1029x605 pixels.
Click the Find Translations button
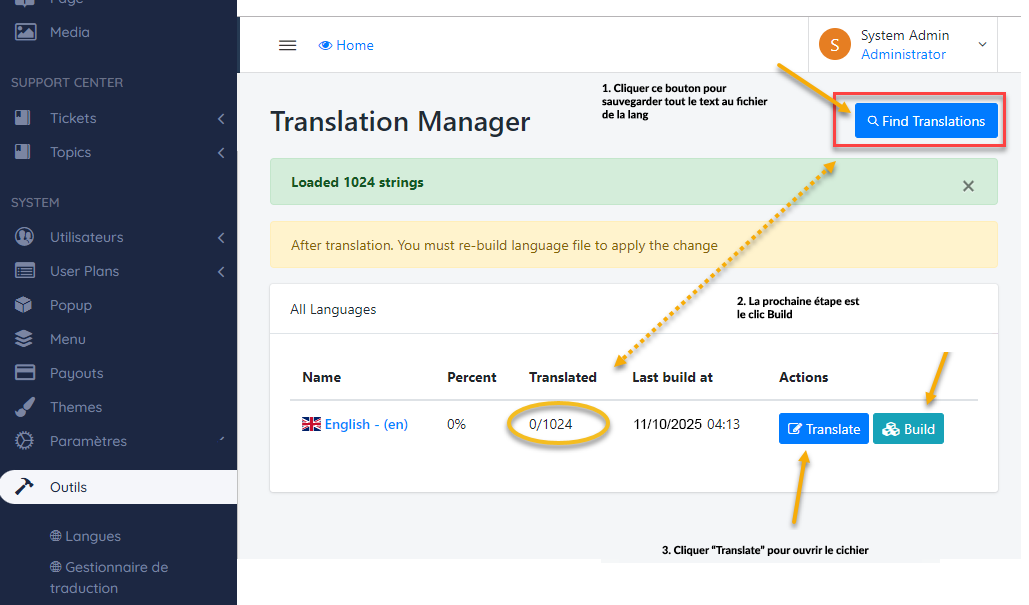926,121
